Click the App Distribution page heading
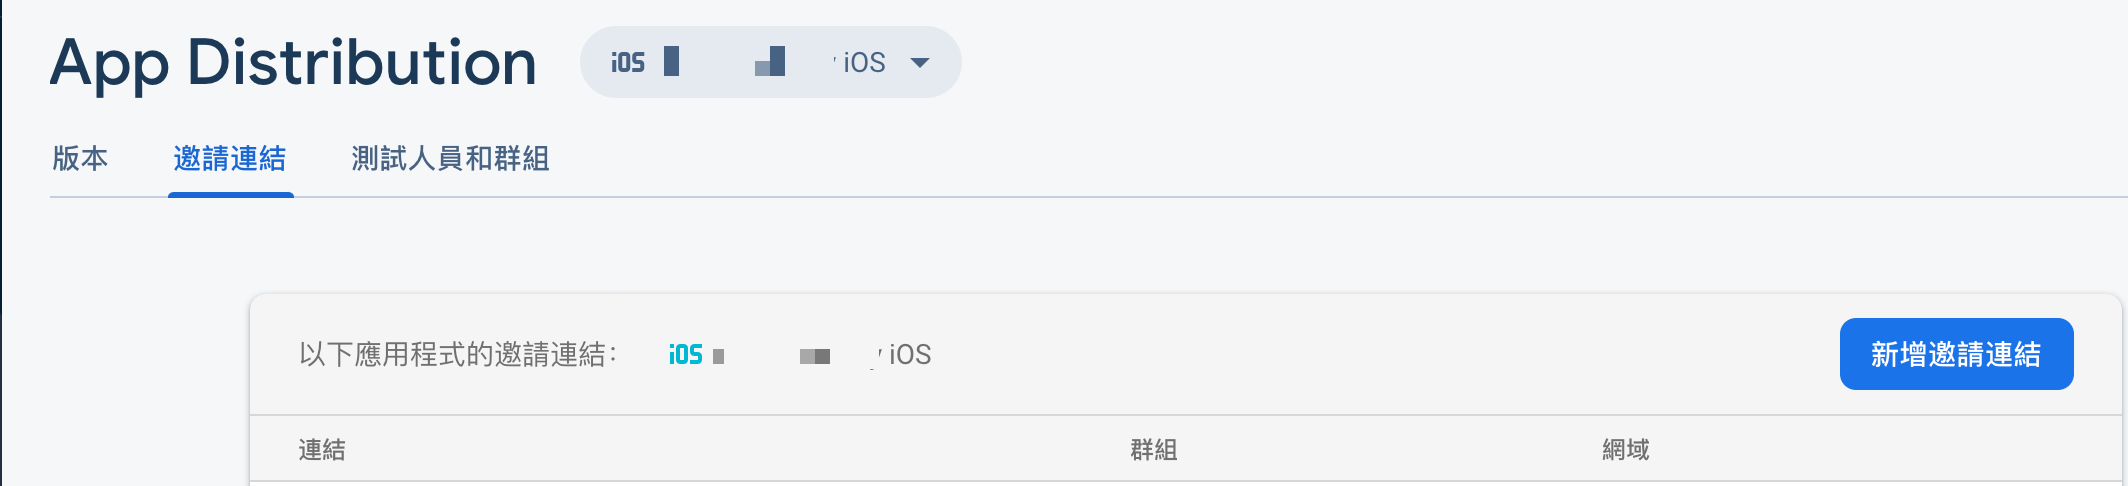The width and height of the screenshot is (2128, 486). [293, 63]
